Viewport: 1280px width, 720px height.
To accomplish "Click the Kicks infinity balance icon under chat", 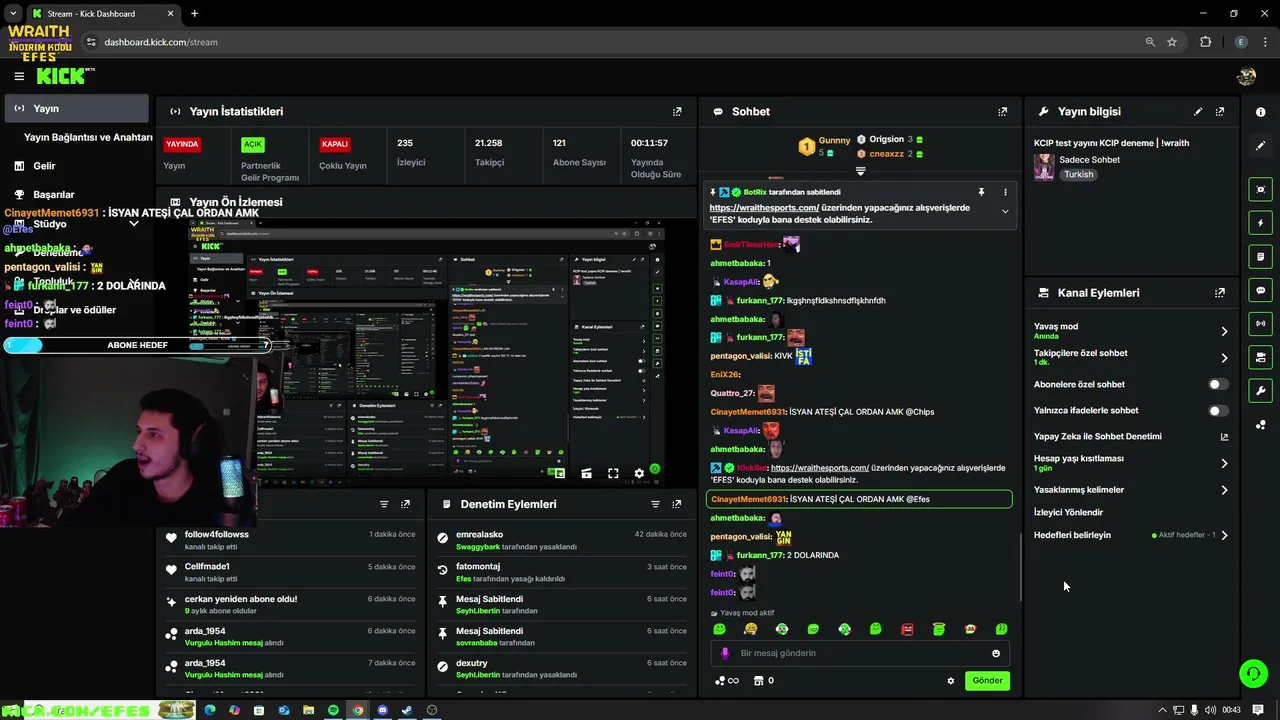I will (727, 681).
